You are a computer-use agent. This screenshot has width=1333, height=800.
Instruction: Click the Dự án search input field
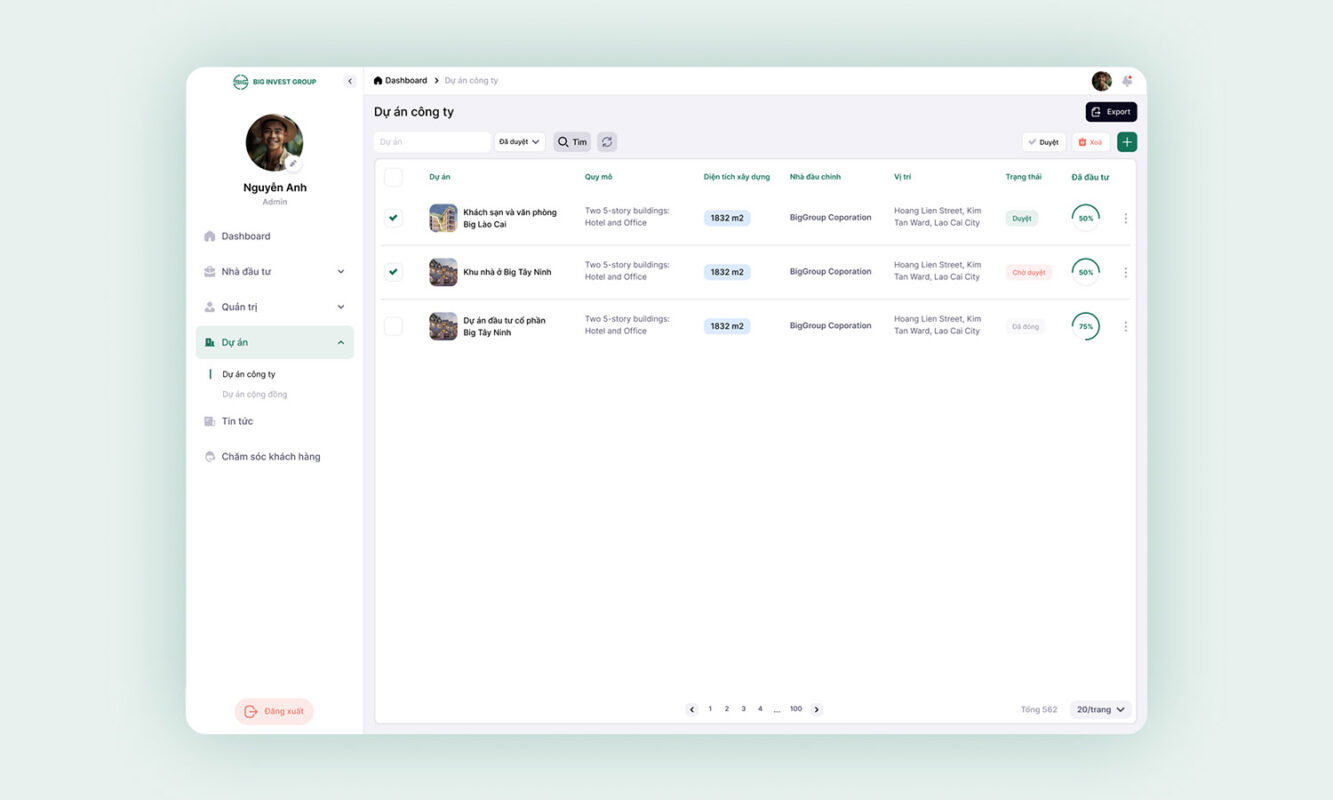coord(432,142)
